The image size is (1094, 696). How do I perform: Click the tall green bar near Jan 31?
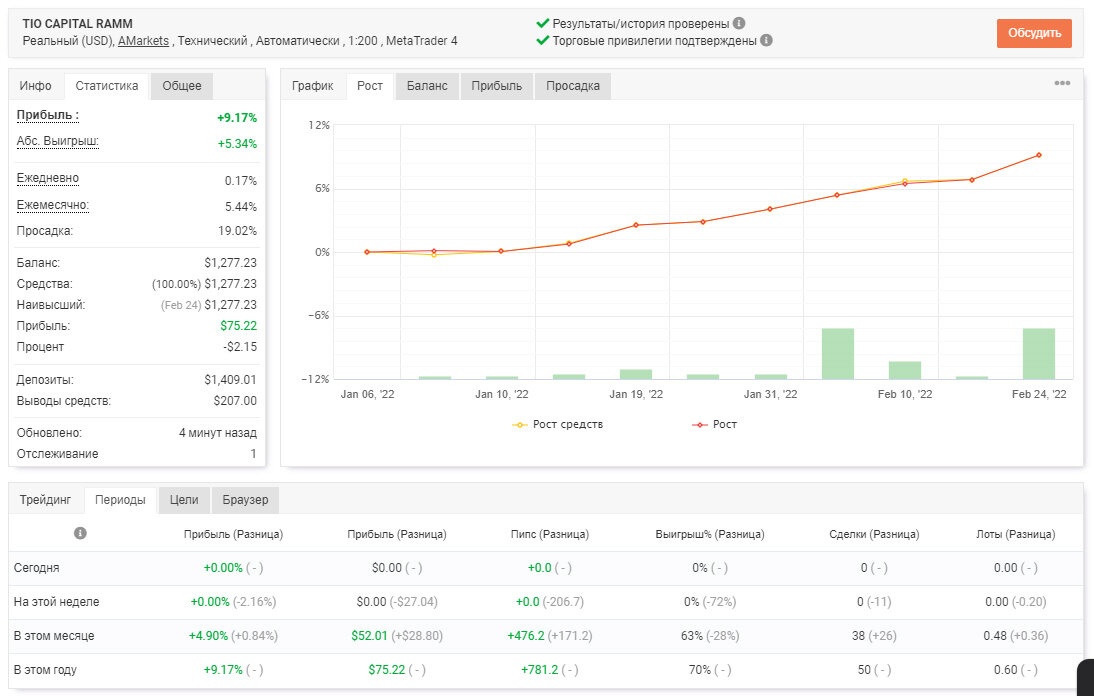point(838,354)
